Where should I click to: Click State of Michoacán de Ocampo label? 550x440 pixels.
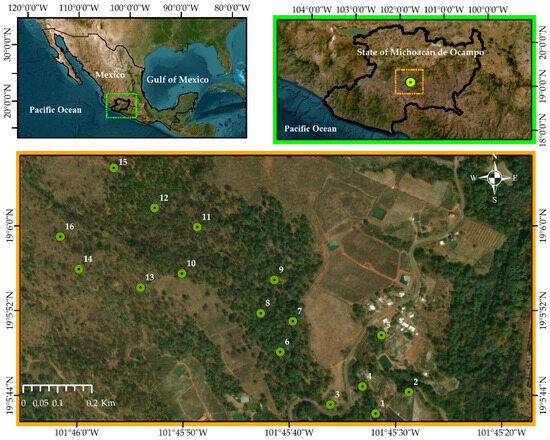click(420, 52)
